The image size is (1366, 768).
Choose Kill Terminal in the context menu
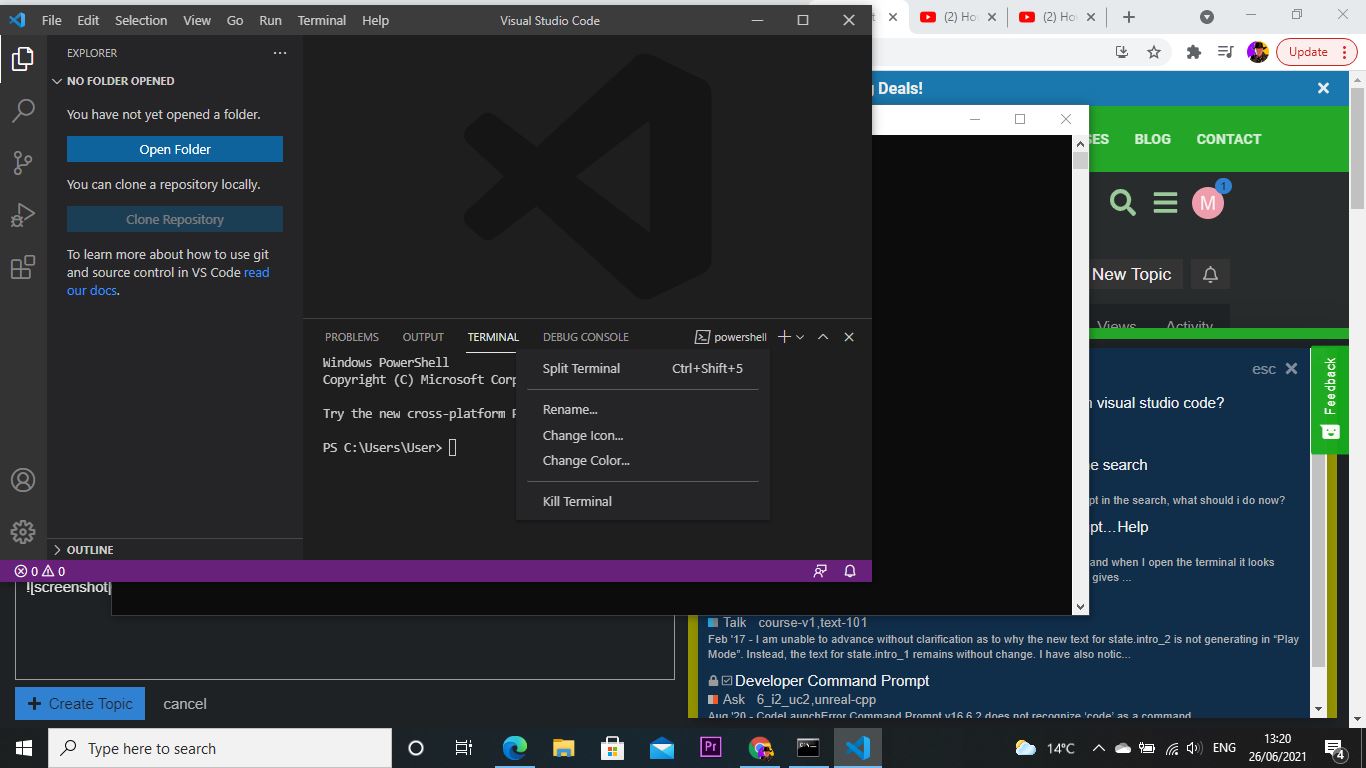tap(577, 501)
